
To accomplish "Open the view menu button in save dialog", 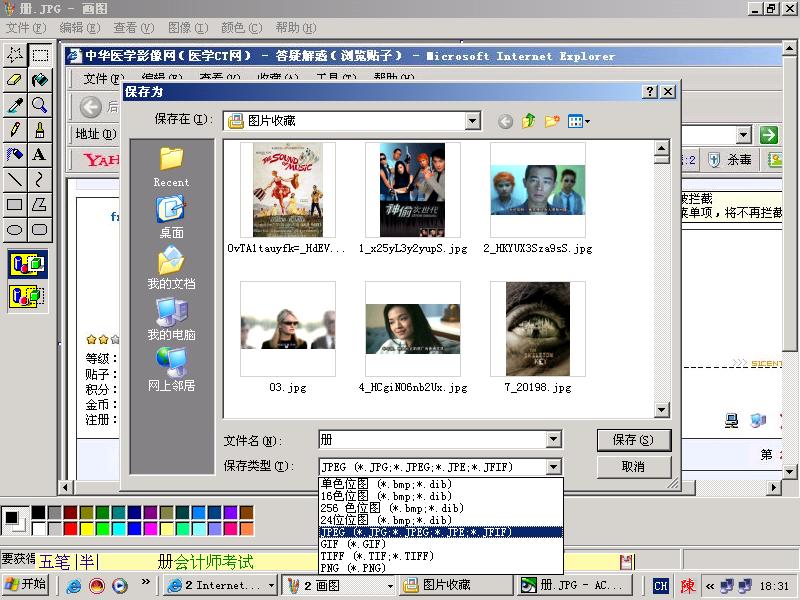I will point(579,121).
